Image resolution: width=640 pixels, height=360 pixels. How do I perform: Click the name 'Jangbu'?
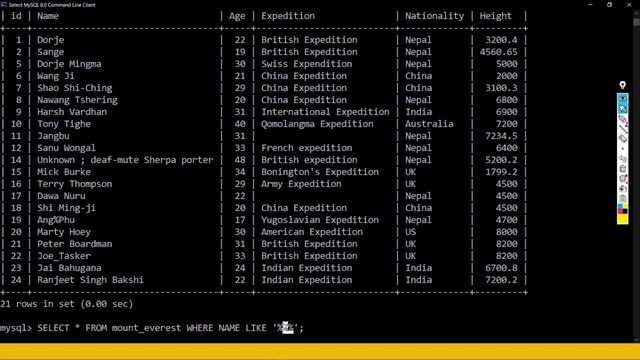click(x=53, y=136)
